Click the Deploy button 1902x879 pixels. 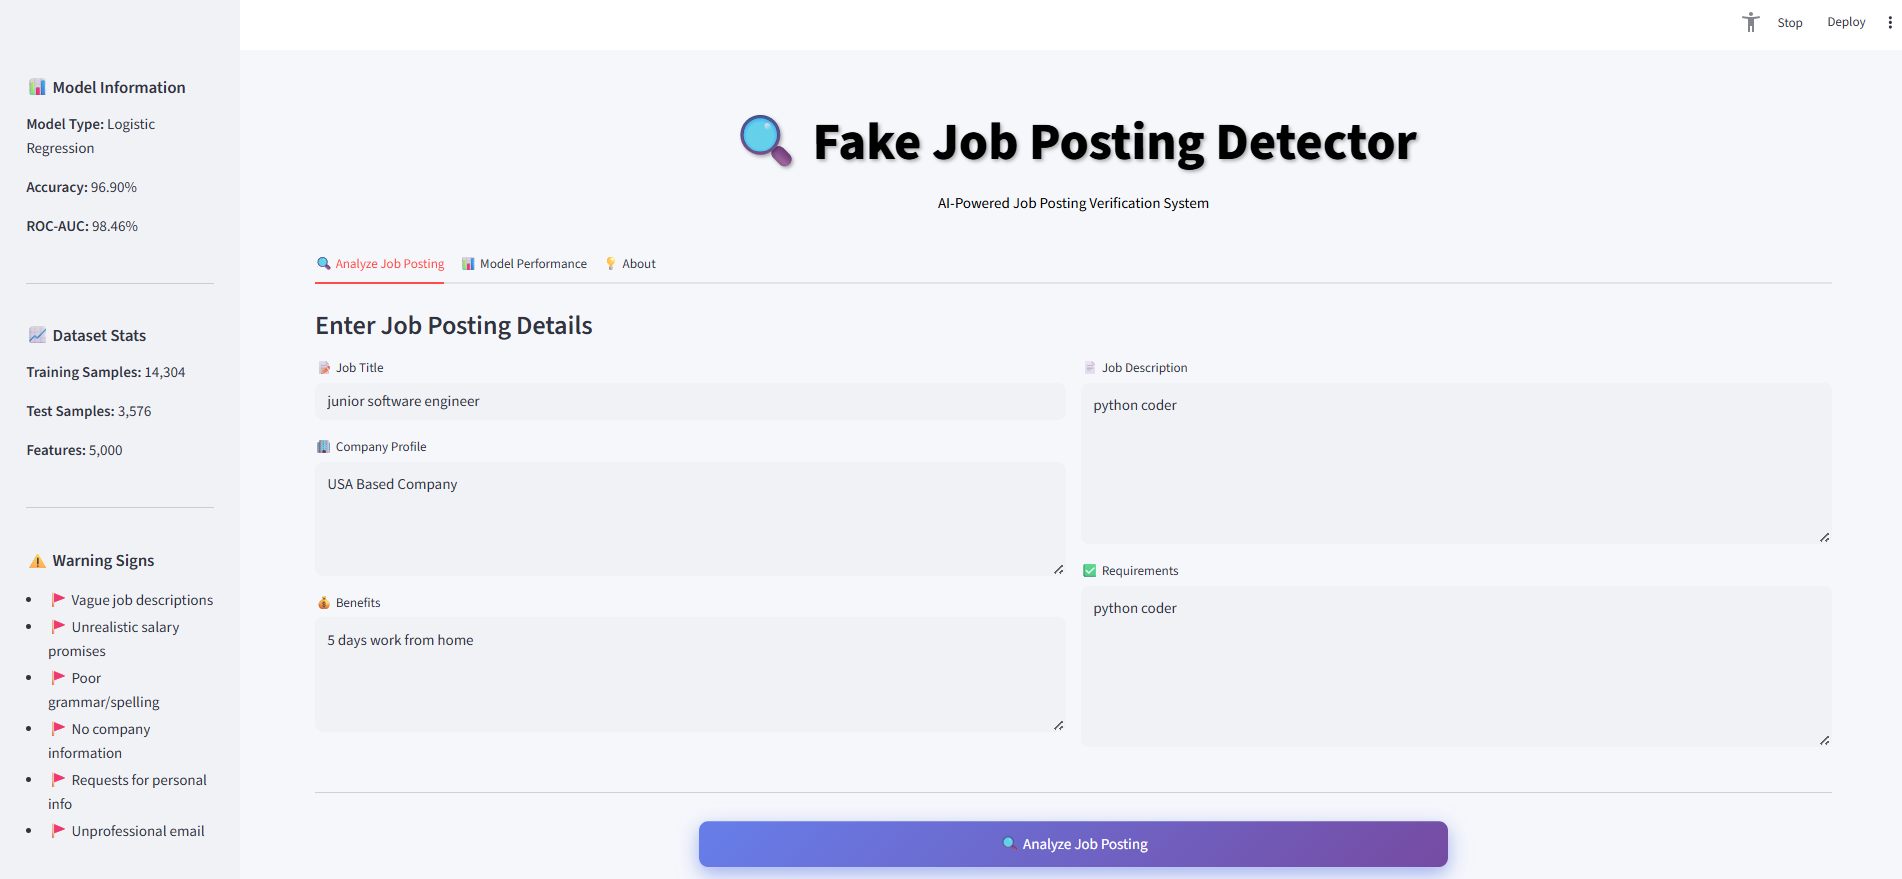1845,22
